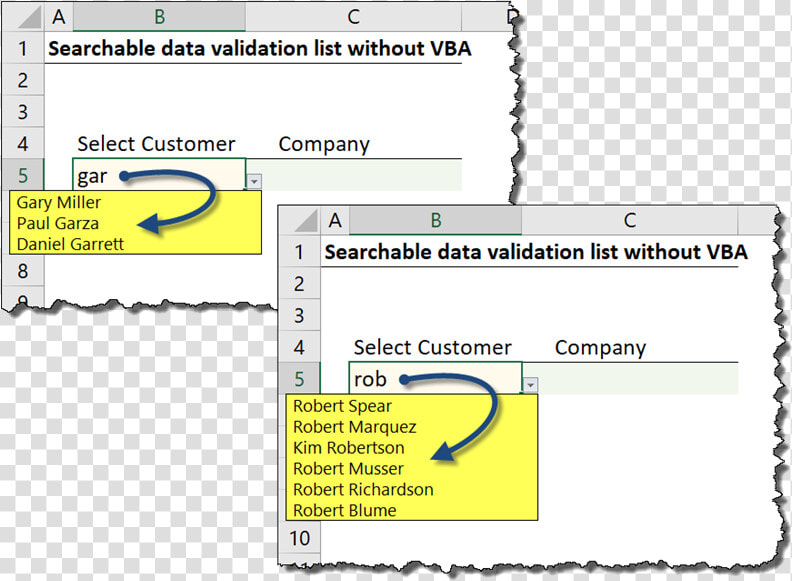Select row 5 header in upper-left sheet
792x581 pixels.
23,175
